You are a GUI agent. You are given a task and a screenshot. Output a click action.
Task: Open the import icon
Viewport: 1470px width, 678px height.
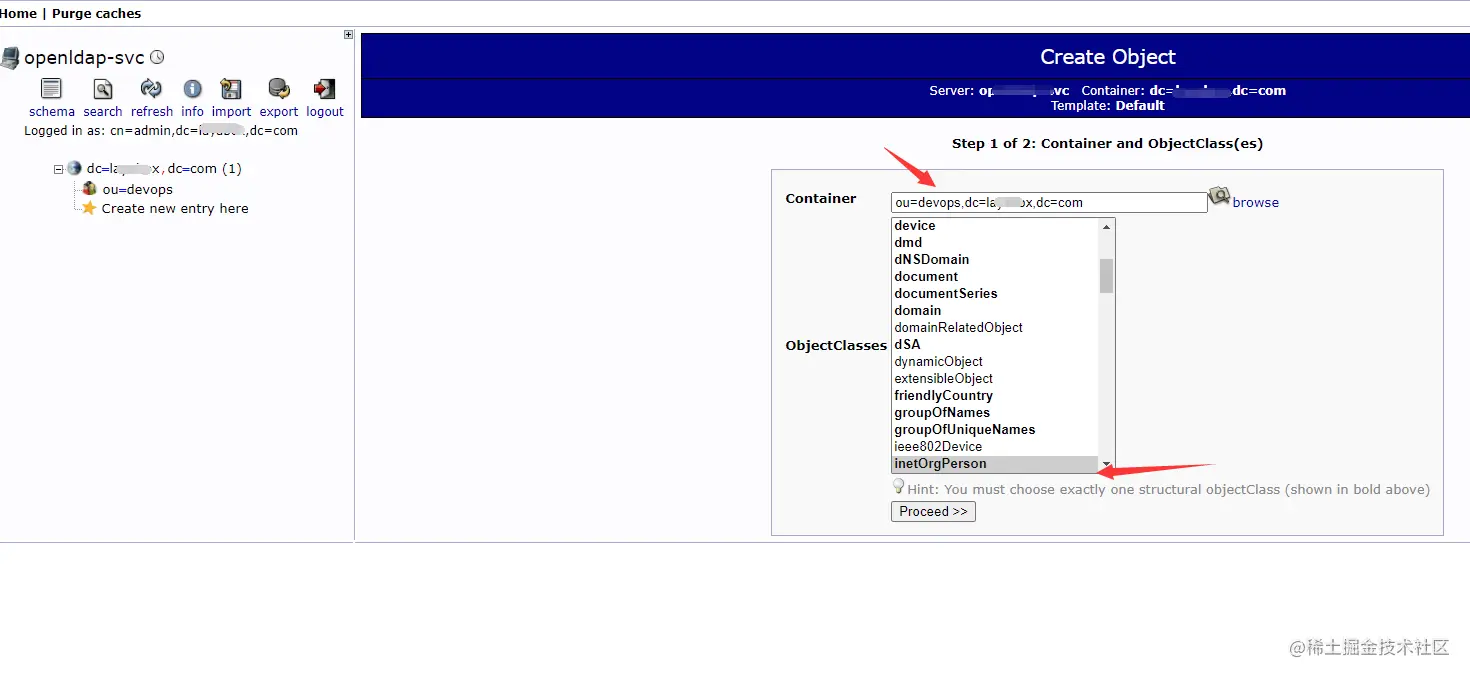tap(231, 89)
